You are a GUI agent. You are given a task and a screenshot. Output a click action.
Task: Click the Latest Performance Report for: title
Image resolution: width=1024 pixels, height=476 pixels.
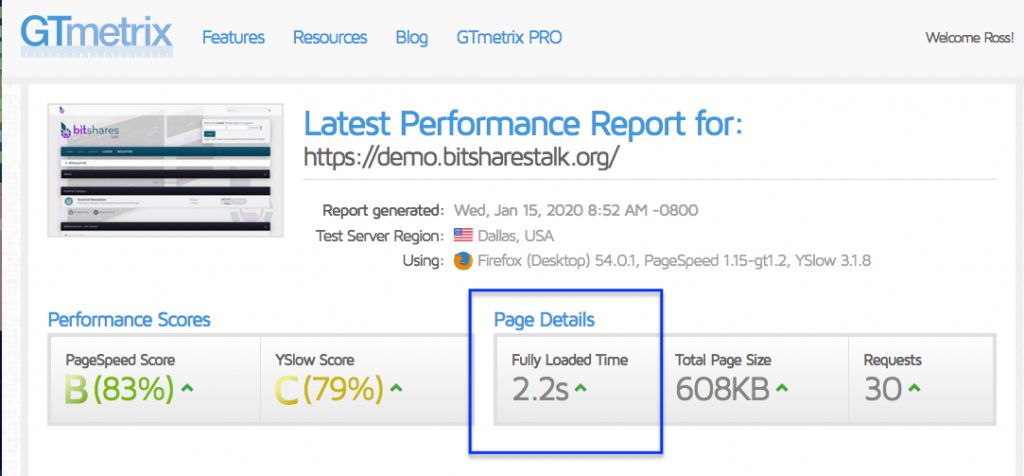(523, 122)
